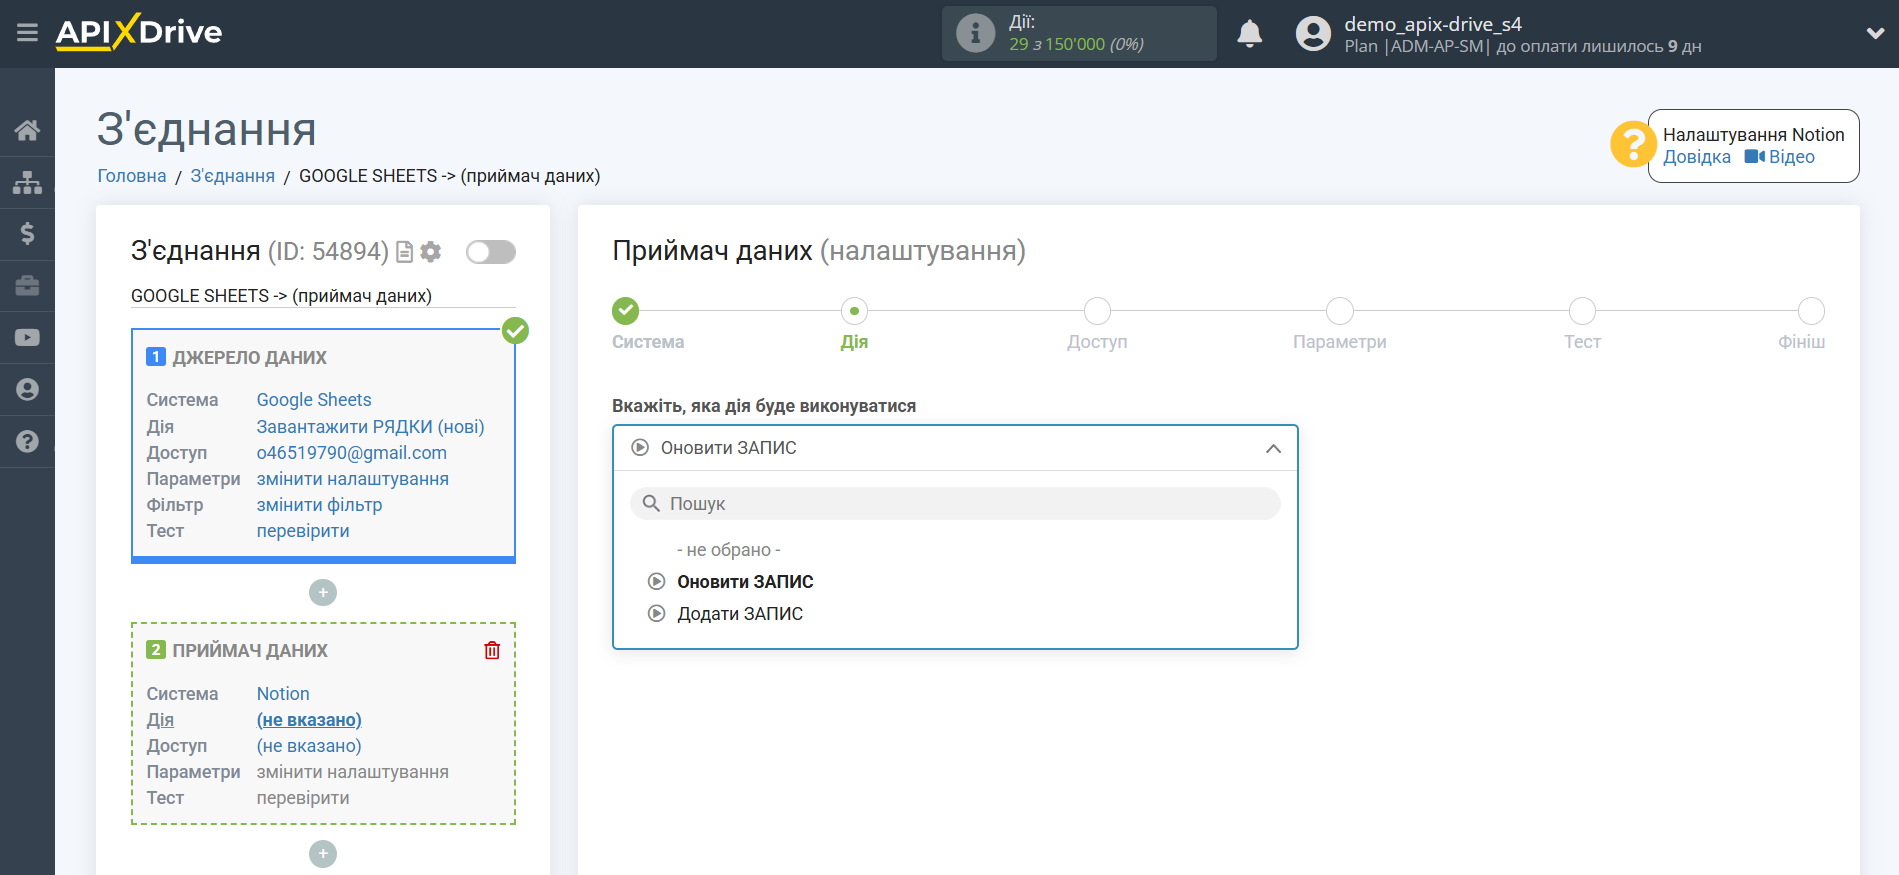
Task: Go to Доступ wizard step
Action: pos(1097,311)
